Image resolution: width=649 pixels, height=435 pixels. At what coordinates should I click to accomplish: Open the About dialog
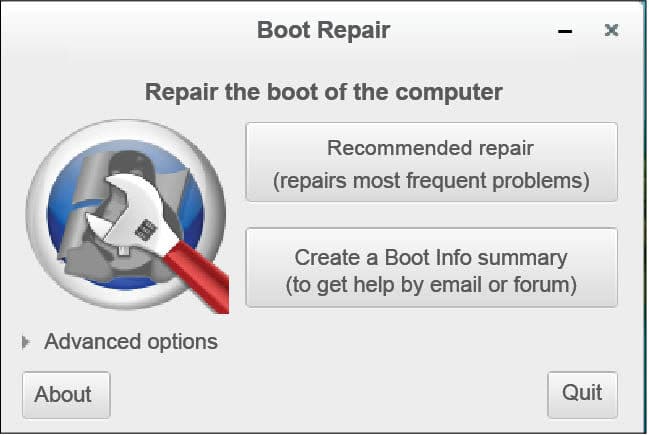(64, 394)
